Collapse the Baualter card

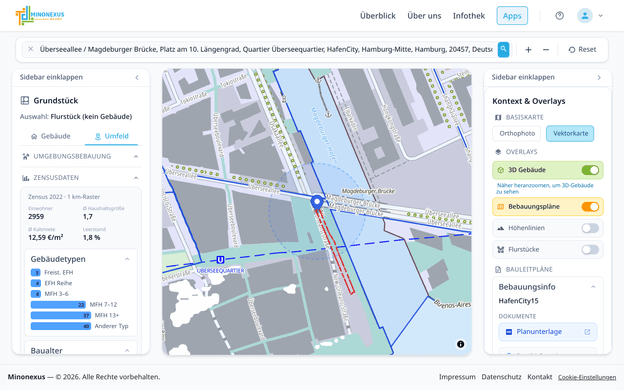[x=127, y=351]
